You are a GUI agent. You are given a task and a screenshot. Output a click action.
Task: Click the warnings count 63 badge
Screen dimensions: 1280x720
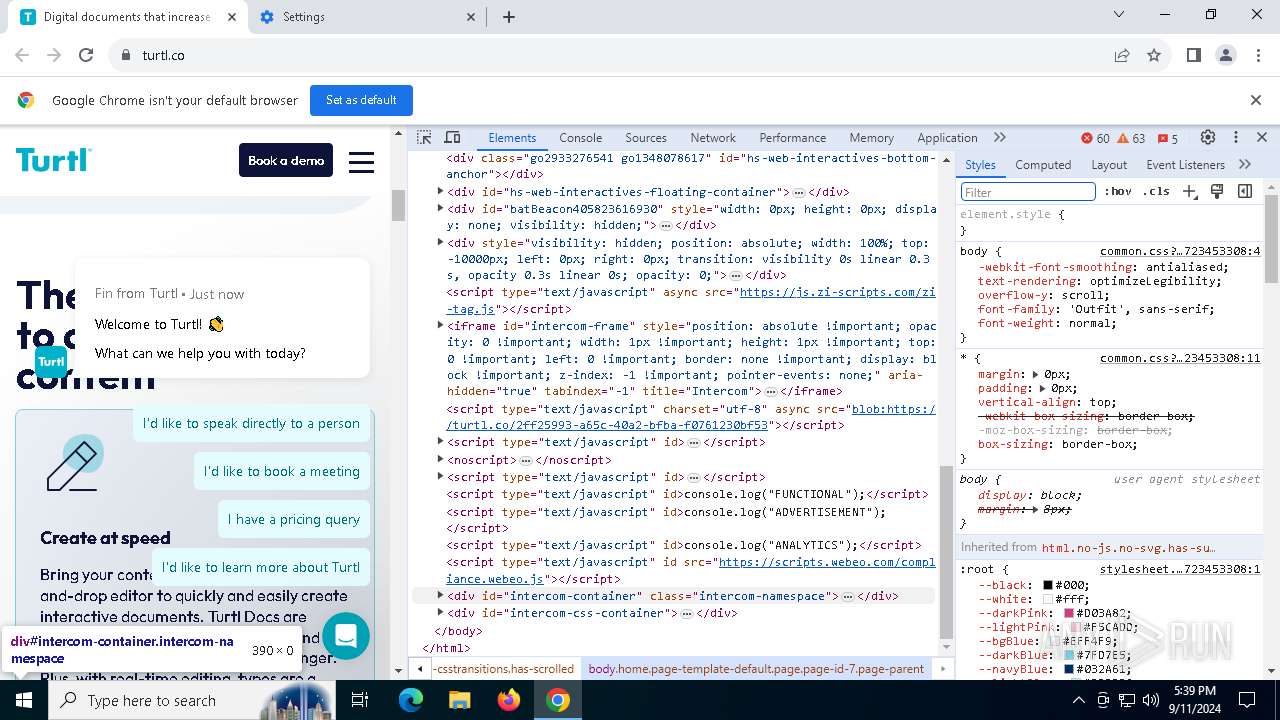click(x=1131, y=138)
